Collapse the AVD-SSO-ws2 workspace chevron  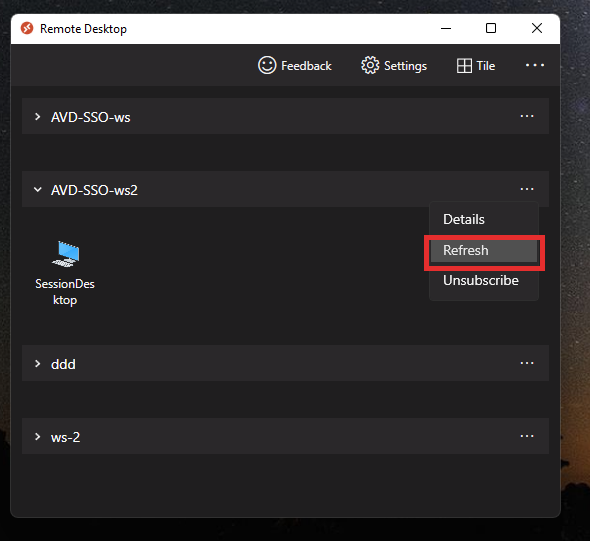(37, 189)
